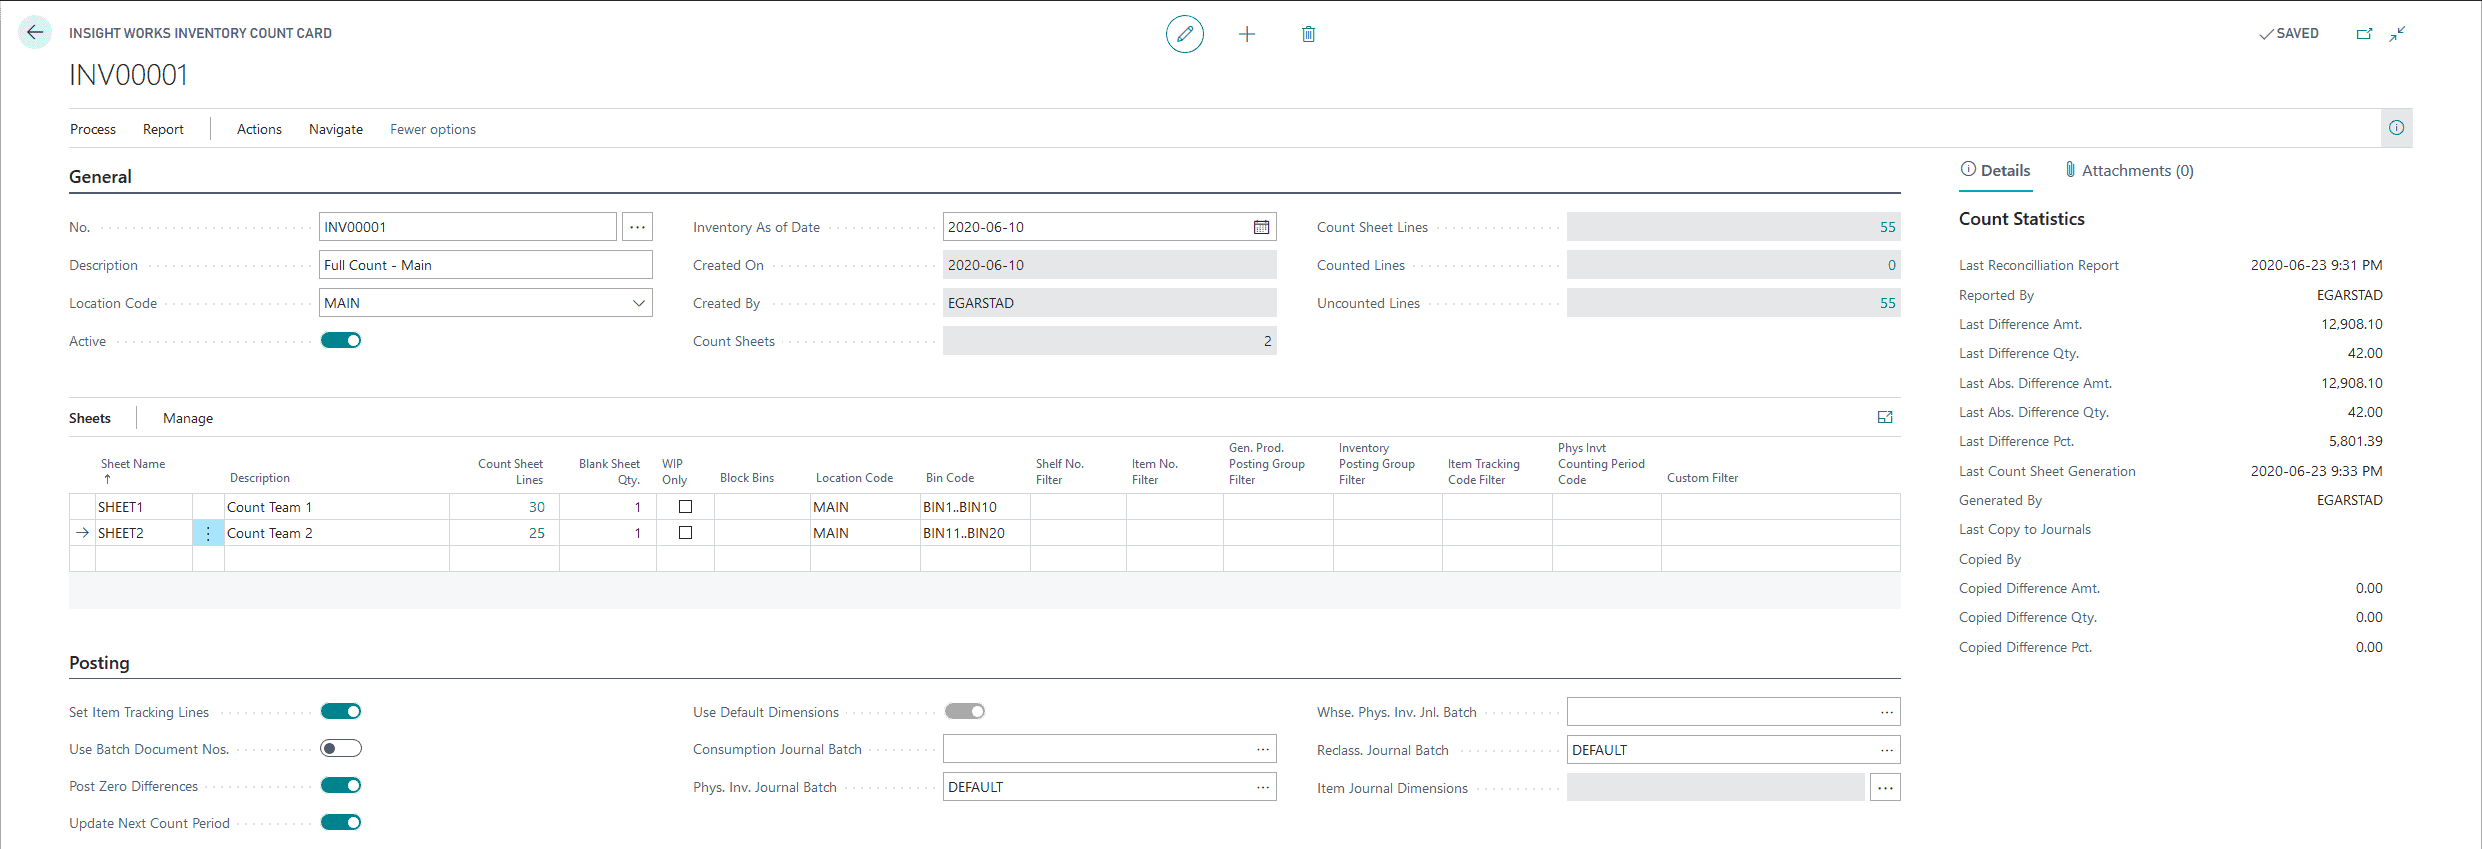This screenshot has height=849, width=2482.
Task: Open Item Journal Dimensions ellipsis button
Action: pos(1885,788)
